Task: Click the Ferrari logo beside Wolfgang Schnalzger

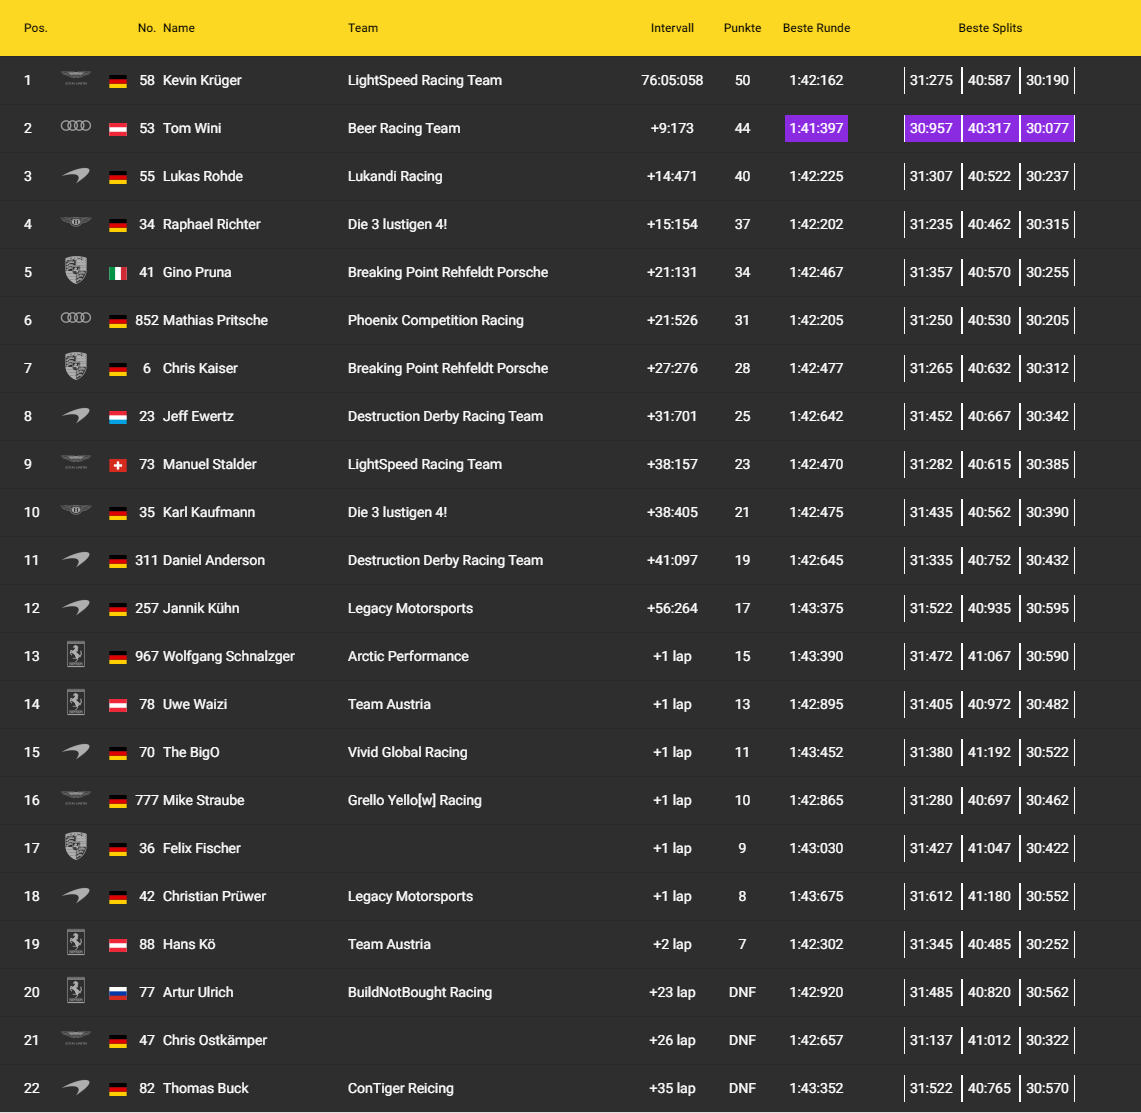Action: 75,656
